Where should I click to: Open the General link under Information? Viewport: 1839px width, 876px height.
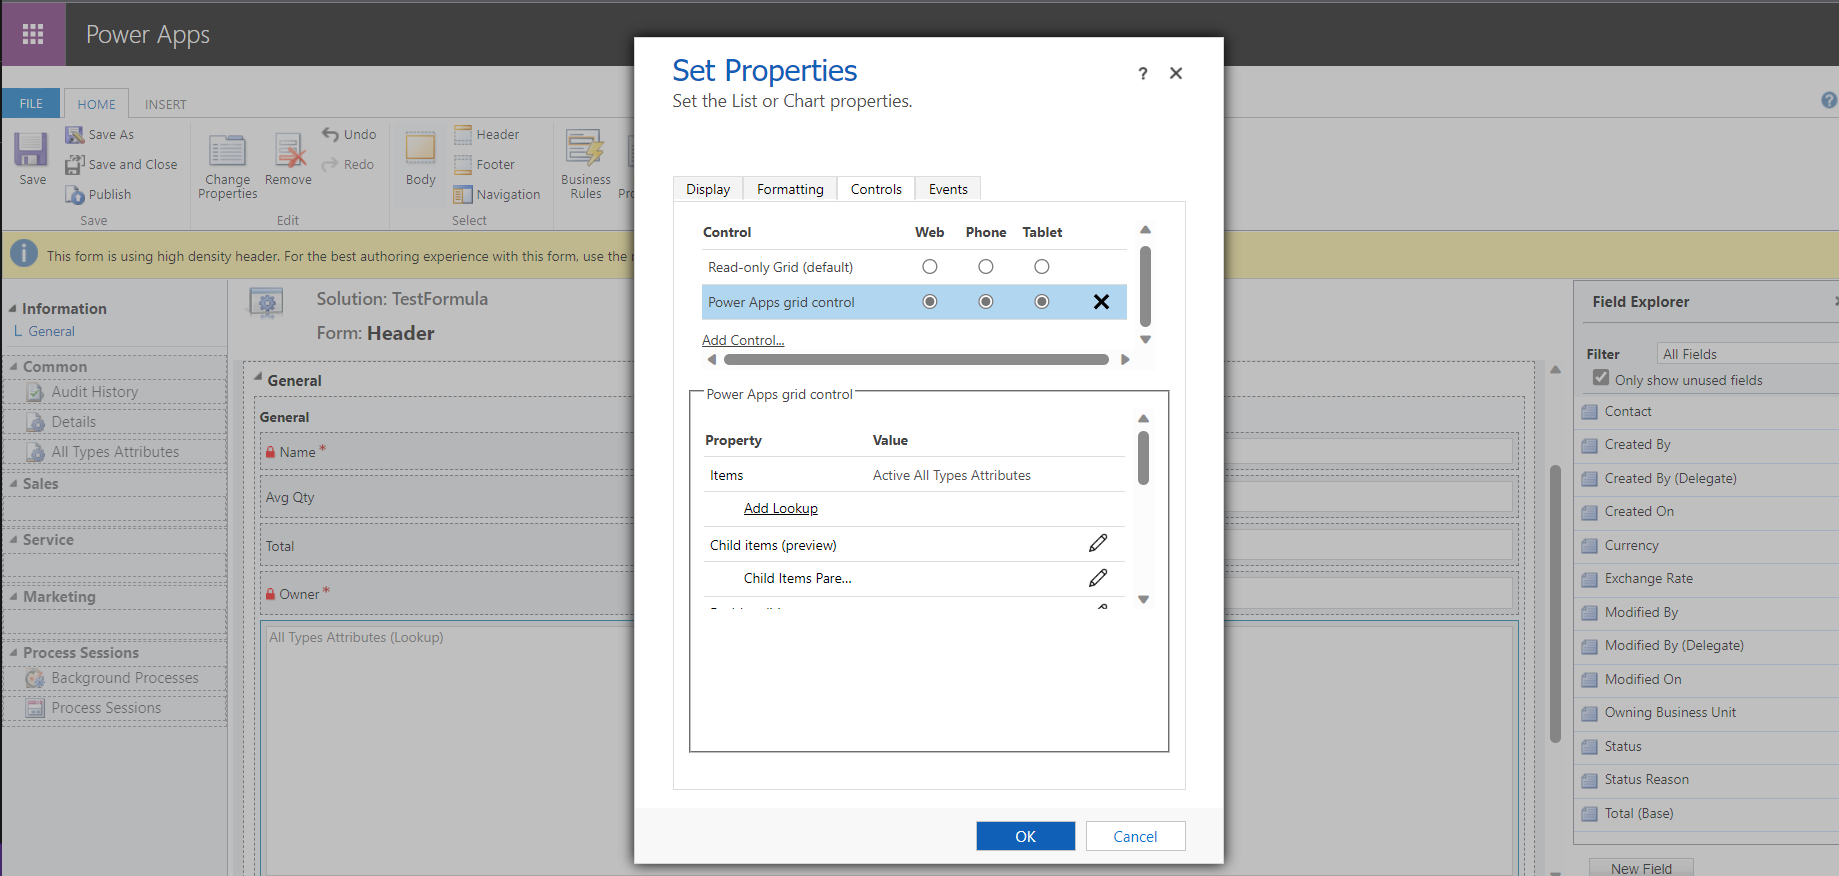click(x=51, y=331)
